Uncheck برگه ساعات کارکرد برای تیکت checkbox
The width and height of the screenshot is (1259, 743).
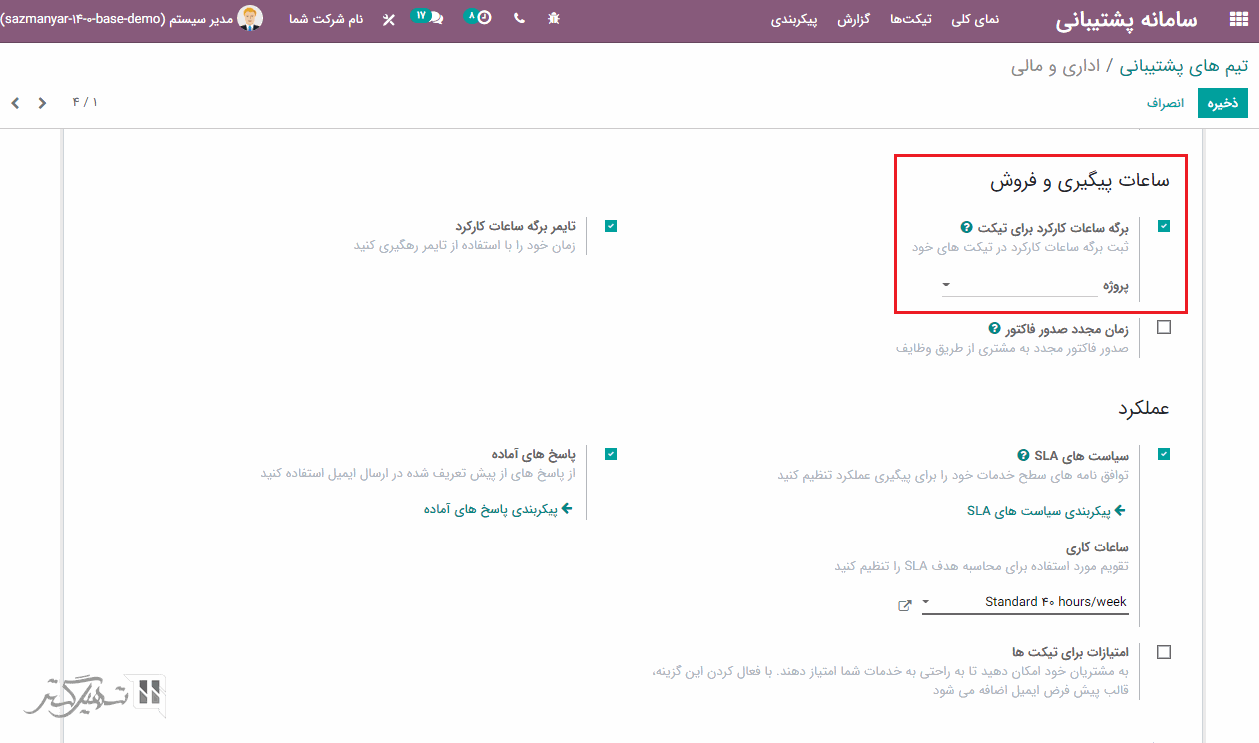1163,227
